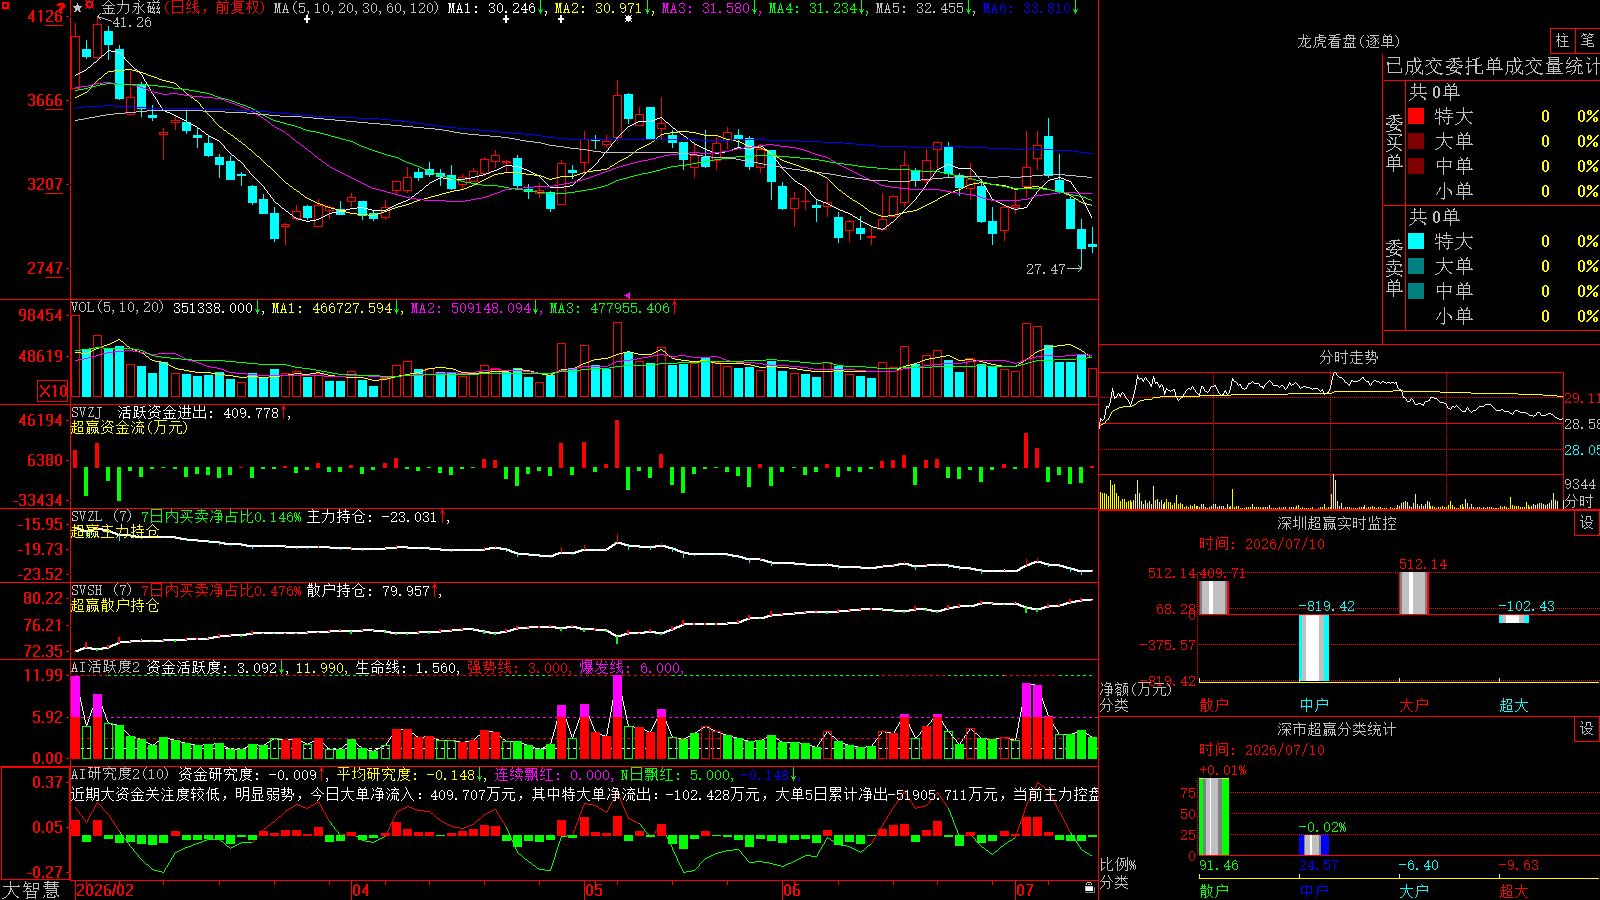This screenshot has width=1600, height=900.
Task: Click the 散户 +0.01% bar in 分类统计
Action: [1213, 817]
